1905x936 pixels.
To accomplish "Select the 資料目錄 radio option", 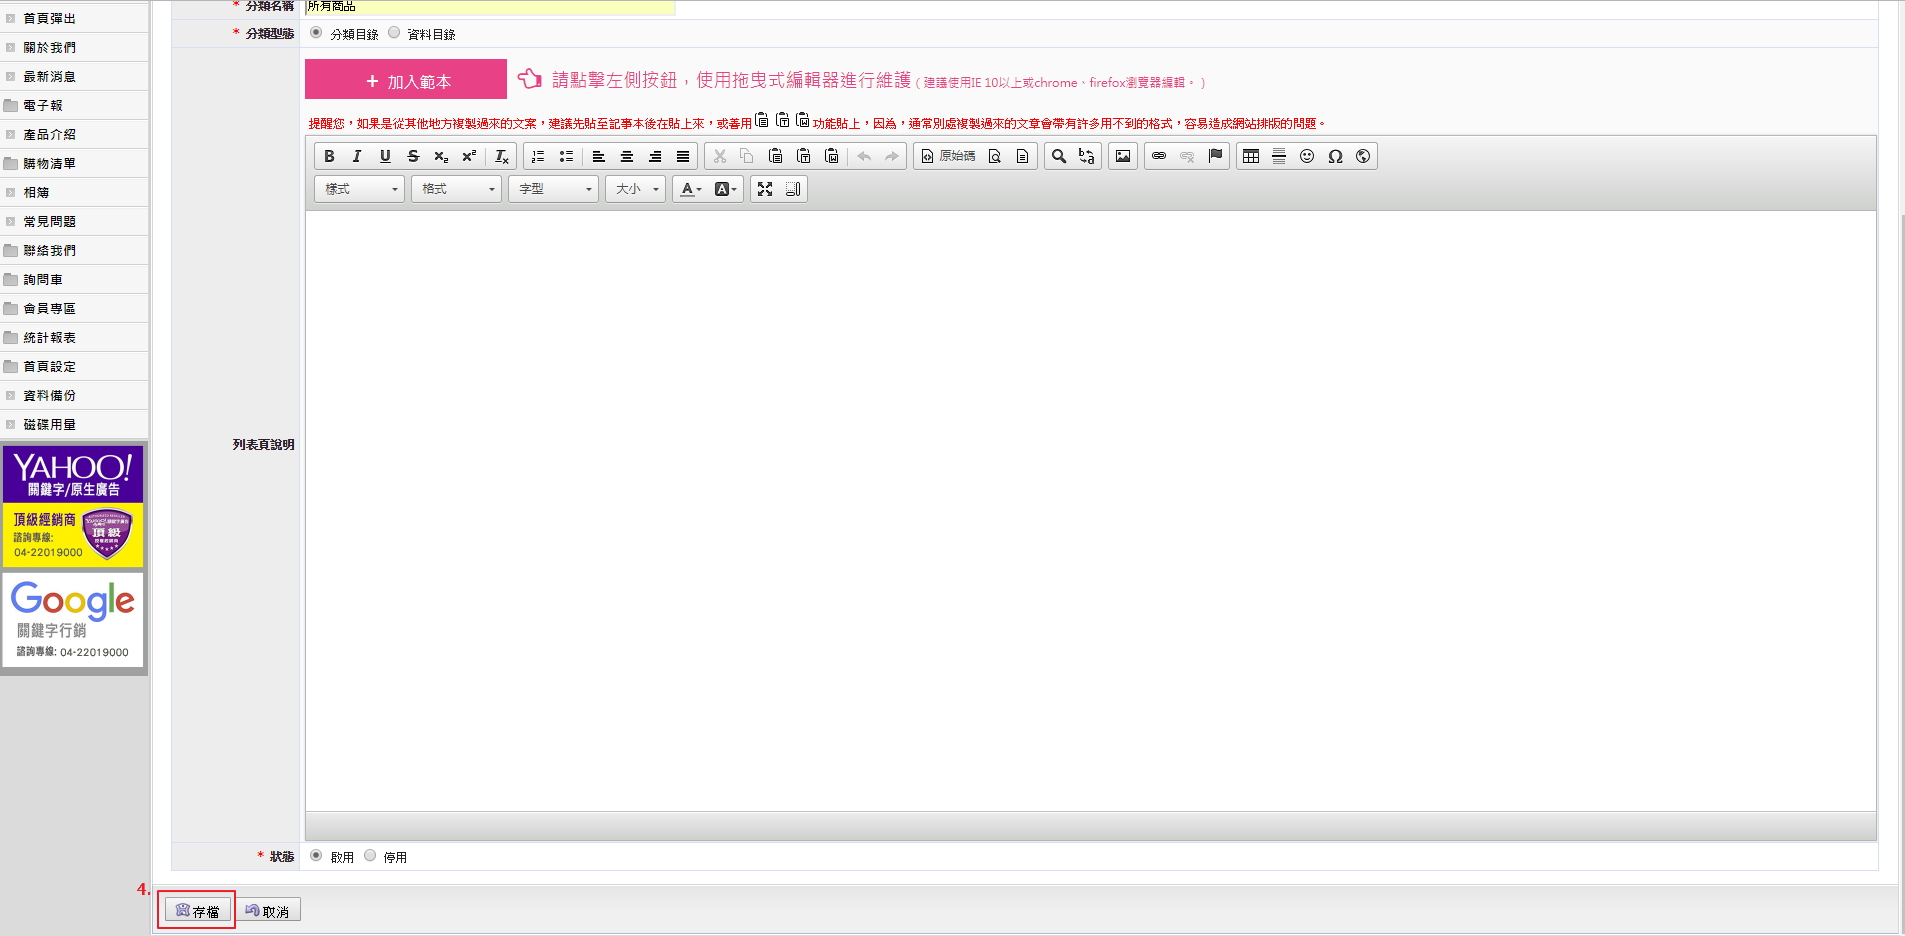I will (x=394, y=33).
